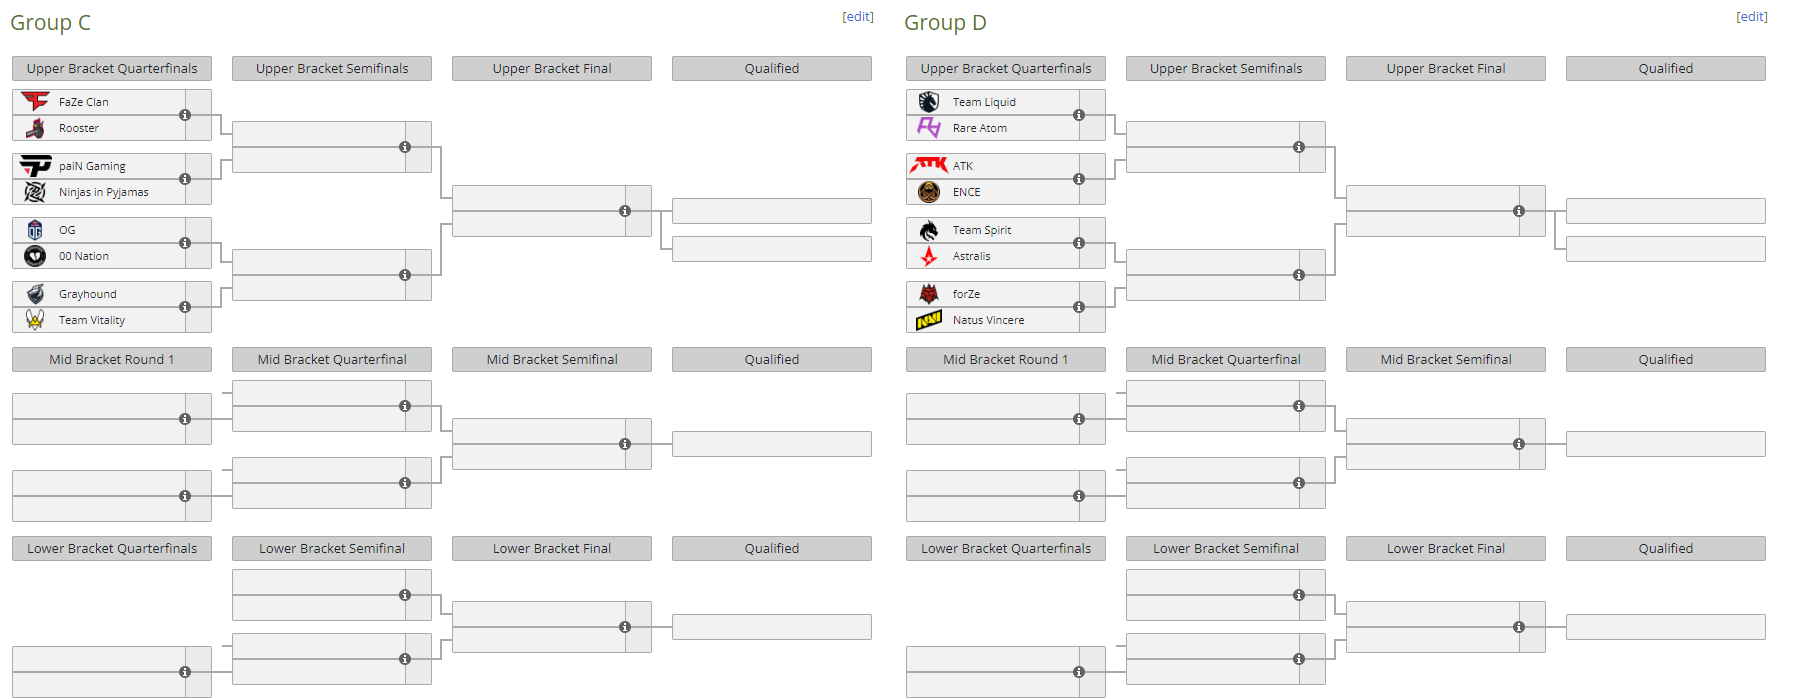The image size is (1793, 699).
Task: Select the Grayhound team entry
Action: click(98, 294)
